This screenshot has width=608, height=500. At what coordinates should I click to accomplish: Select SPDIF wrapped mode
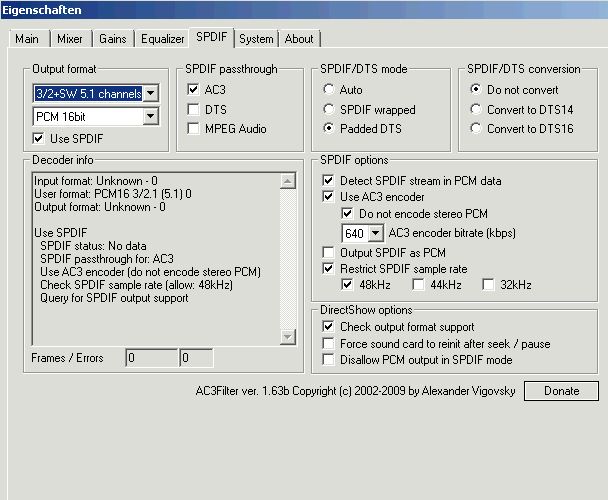[x=329, y=109]
